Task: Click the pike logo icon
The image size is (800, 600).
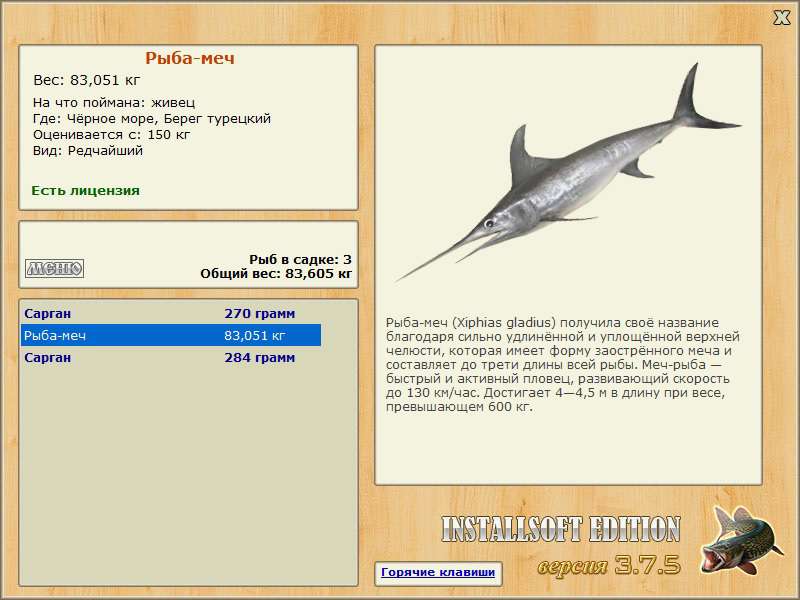Action: (x=740, y=540)
